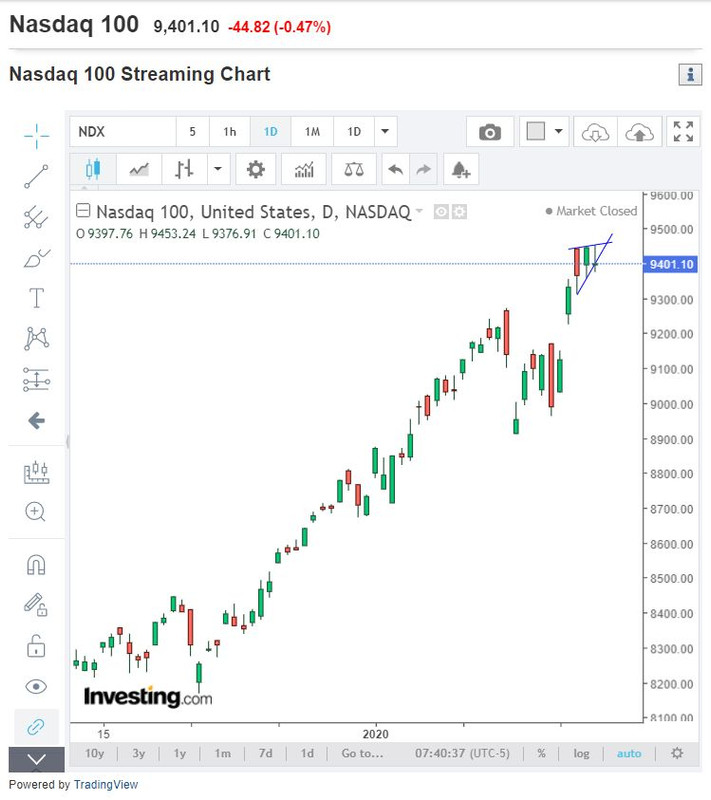
Task: Click the gray layout square swatch
Action: [x=536, y=131]
